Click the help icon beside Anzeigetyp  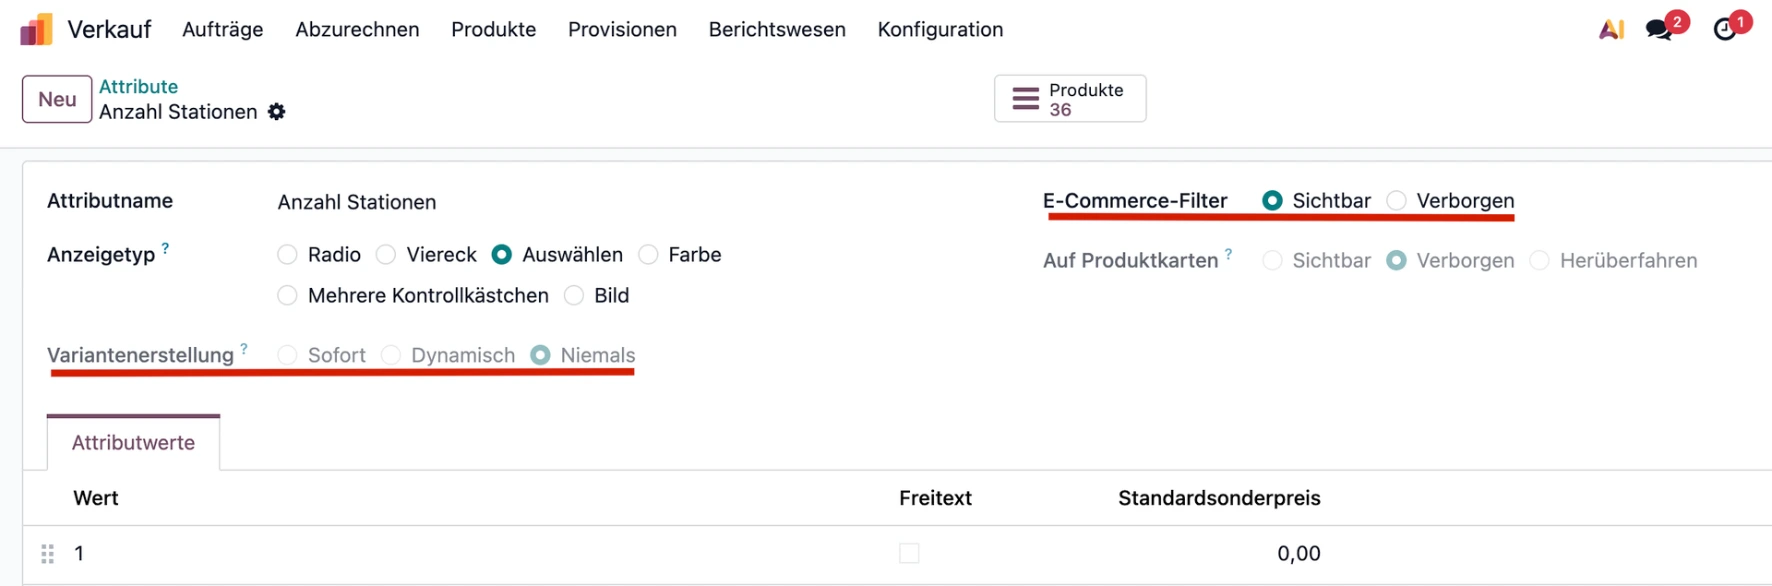[166, 246]
